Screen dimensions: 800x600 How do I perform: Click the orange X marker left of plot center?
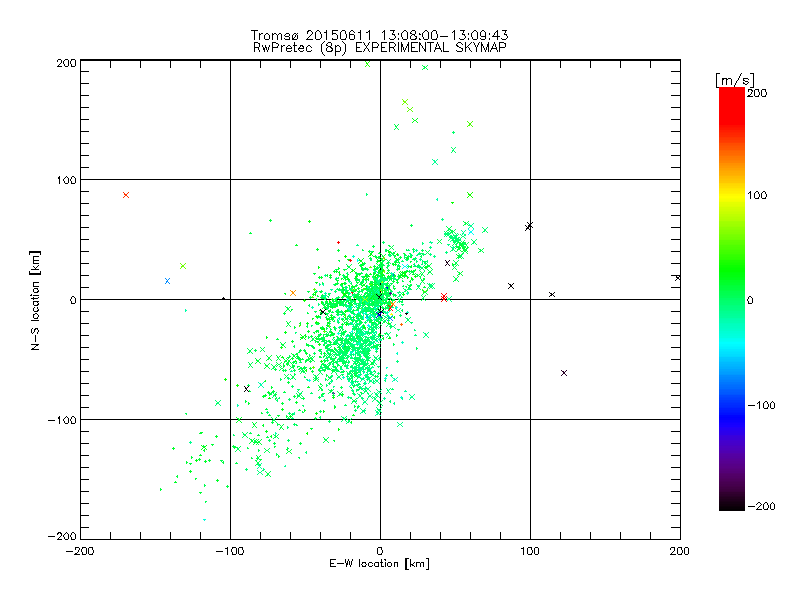tap(293, 293)
